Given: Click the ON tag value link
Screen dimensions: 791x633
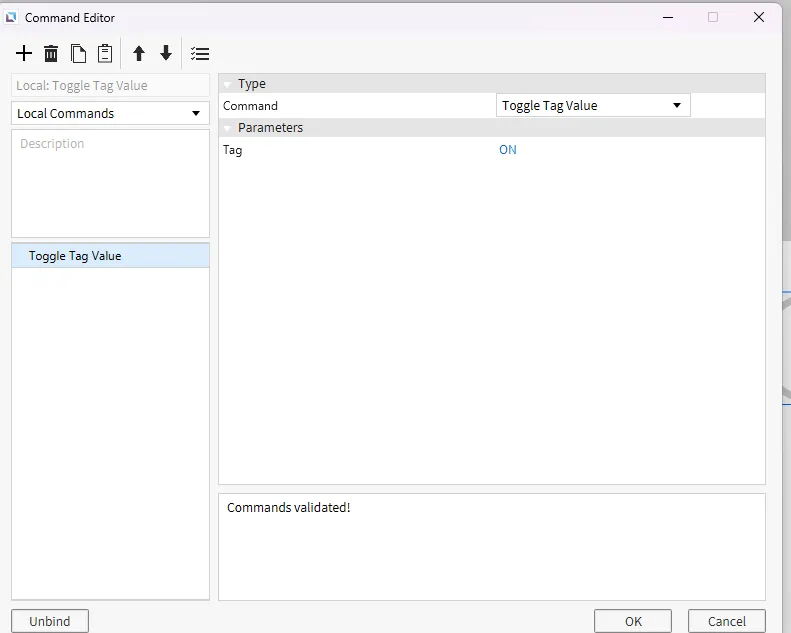Looking at the screenshot, I should click(508, 150).
